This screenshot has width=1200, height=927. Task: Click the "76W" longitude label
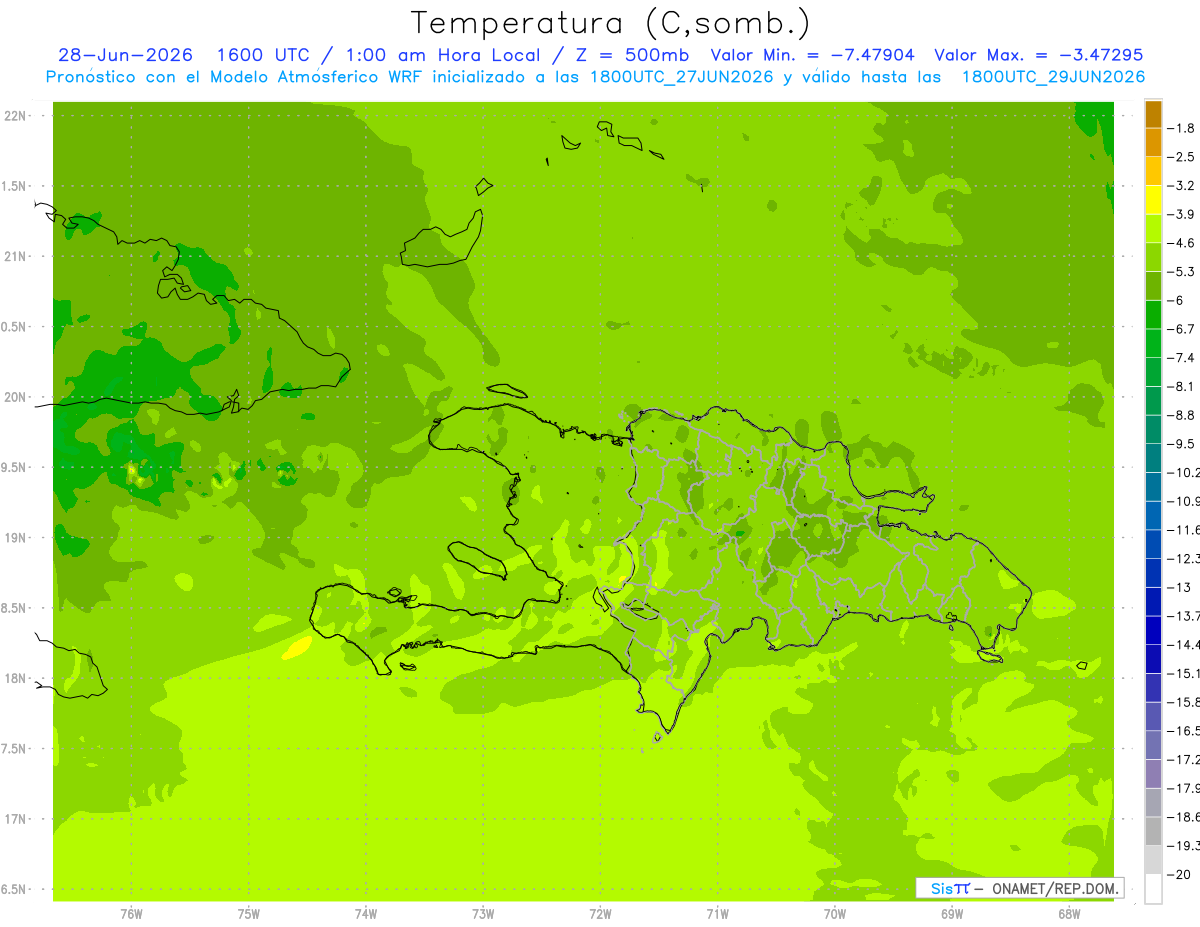click(x=131, y=913)
